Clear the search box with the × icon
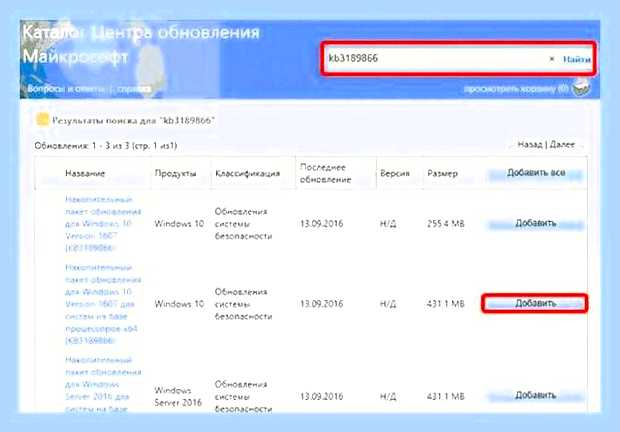The height and width of the screenshot is (432, 620). pos(552,59)
